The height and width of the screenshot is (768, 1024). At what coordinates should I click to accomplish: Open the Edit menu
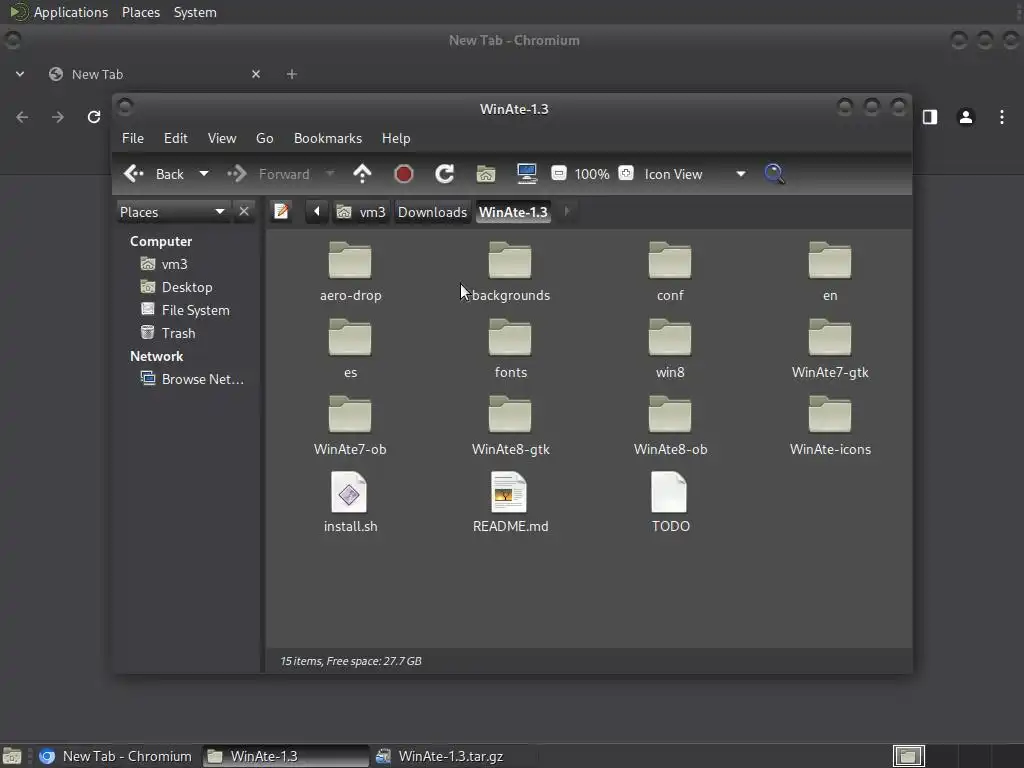176,138
